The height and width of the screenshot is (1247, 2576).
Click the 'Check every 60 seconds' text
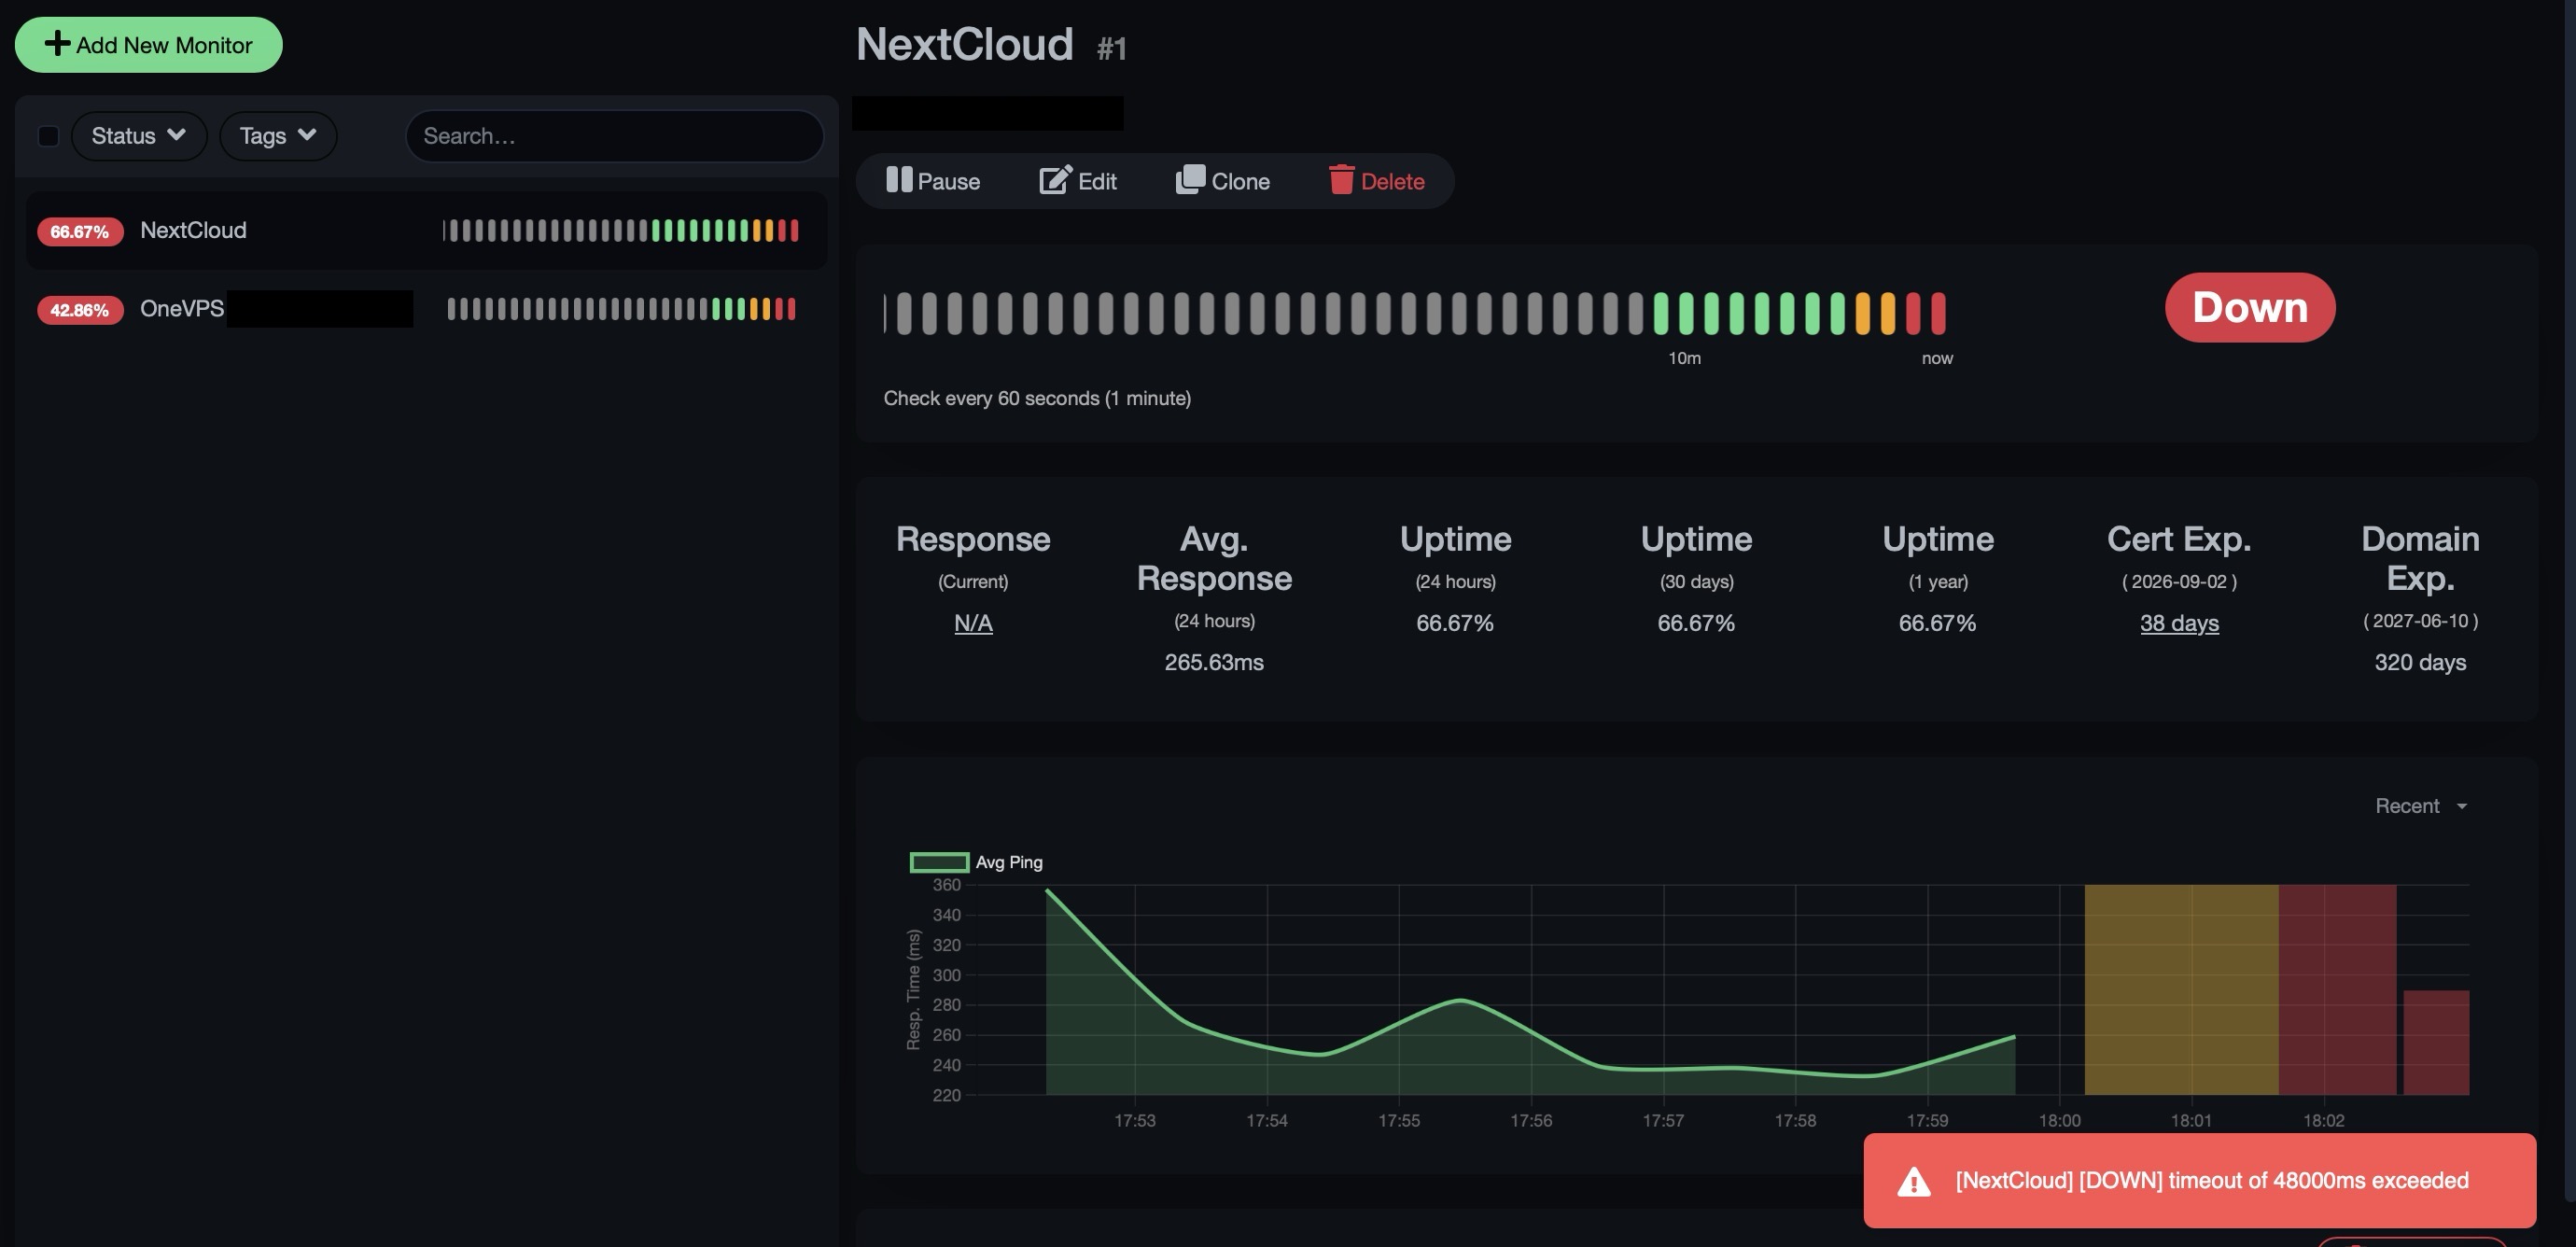[x=1037, y=398]
